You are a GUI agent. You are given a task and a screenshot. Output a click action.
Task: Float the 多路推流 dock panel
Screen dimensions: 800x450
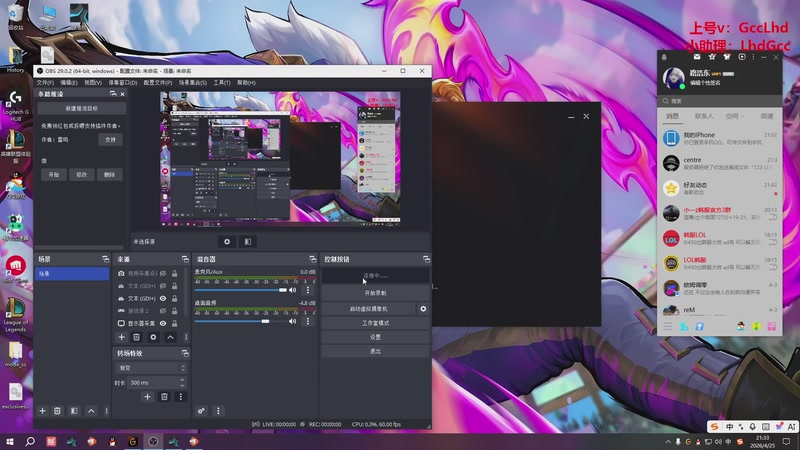point(113,94)
